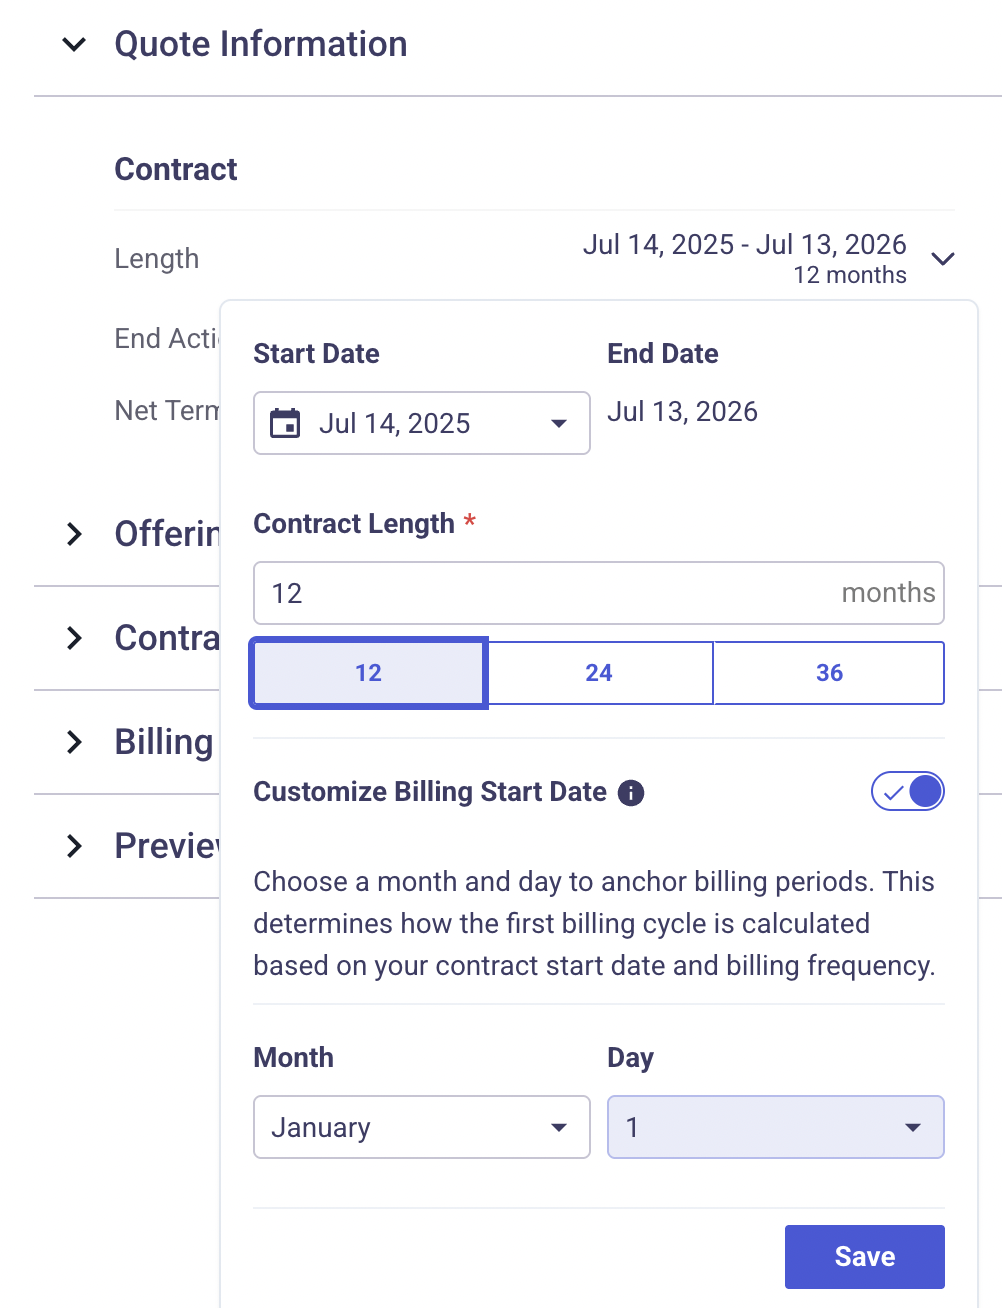Screen dimensions: 1002x1308
Task: Click the Start Date dropdown arrow
Action: click(559, 424)
